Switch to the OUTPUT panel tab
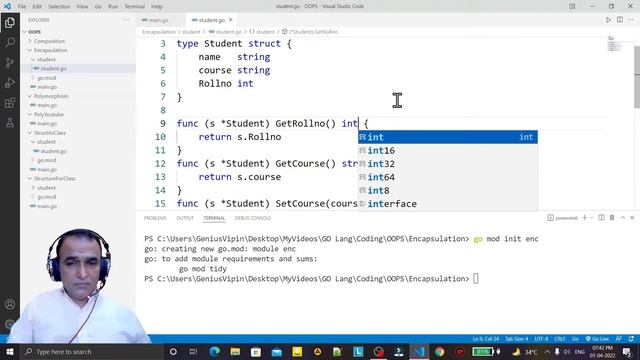Image resolution: width=640 pixels, height=360 pixels. [185, 218]
